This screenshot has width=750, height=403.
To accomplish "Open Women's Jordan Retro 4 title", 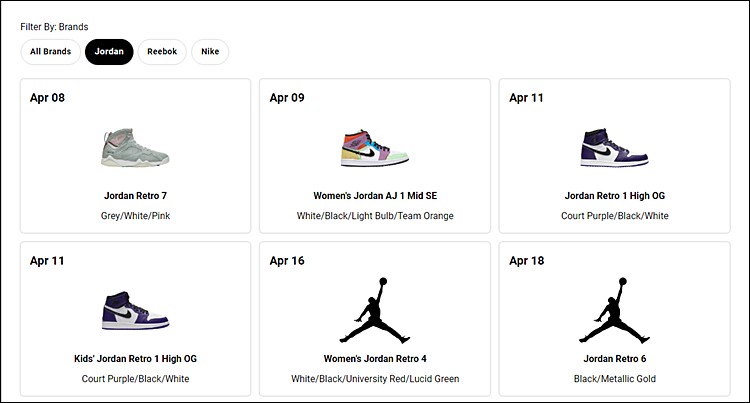I will (375, 359).
